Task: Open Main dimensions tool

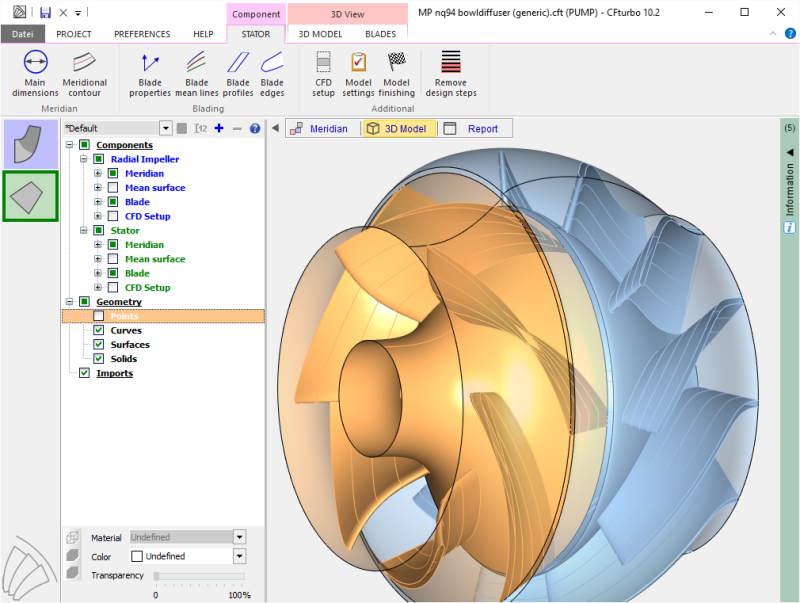Action: coord(35,74)
